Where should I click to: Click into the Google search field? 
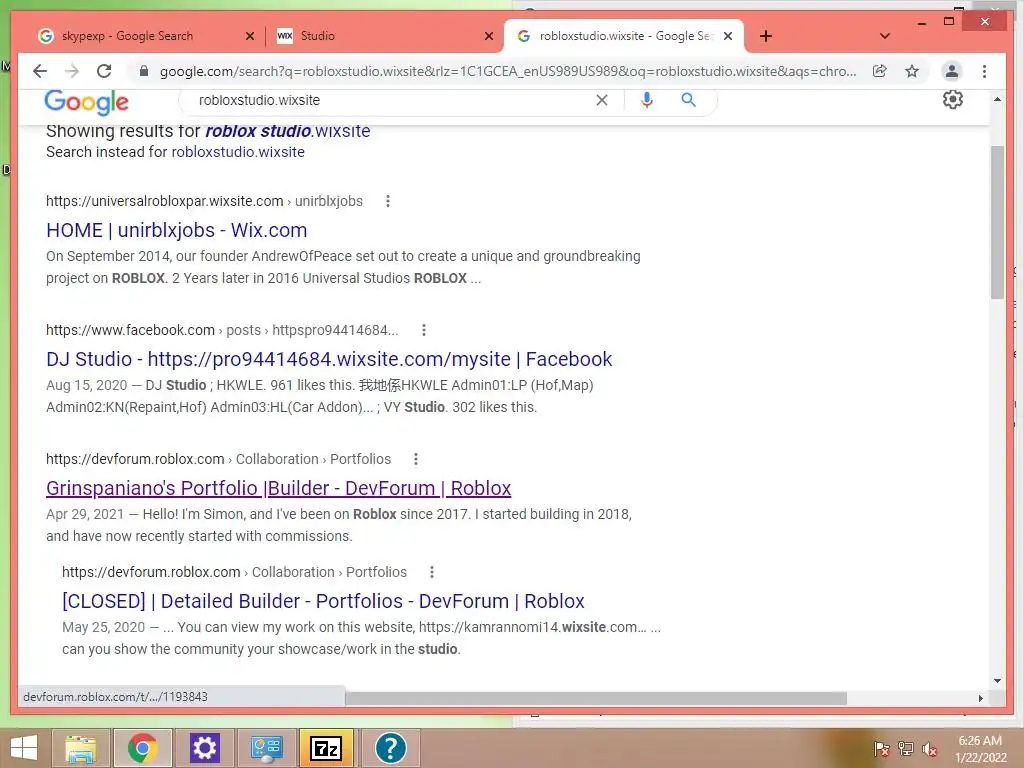(392, 100)
